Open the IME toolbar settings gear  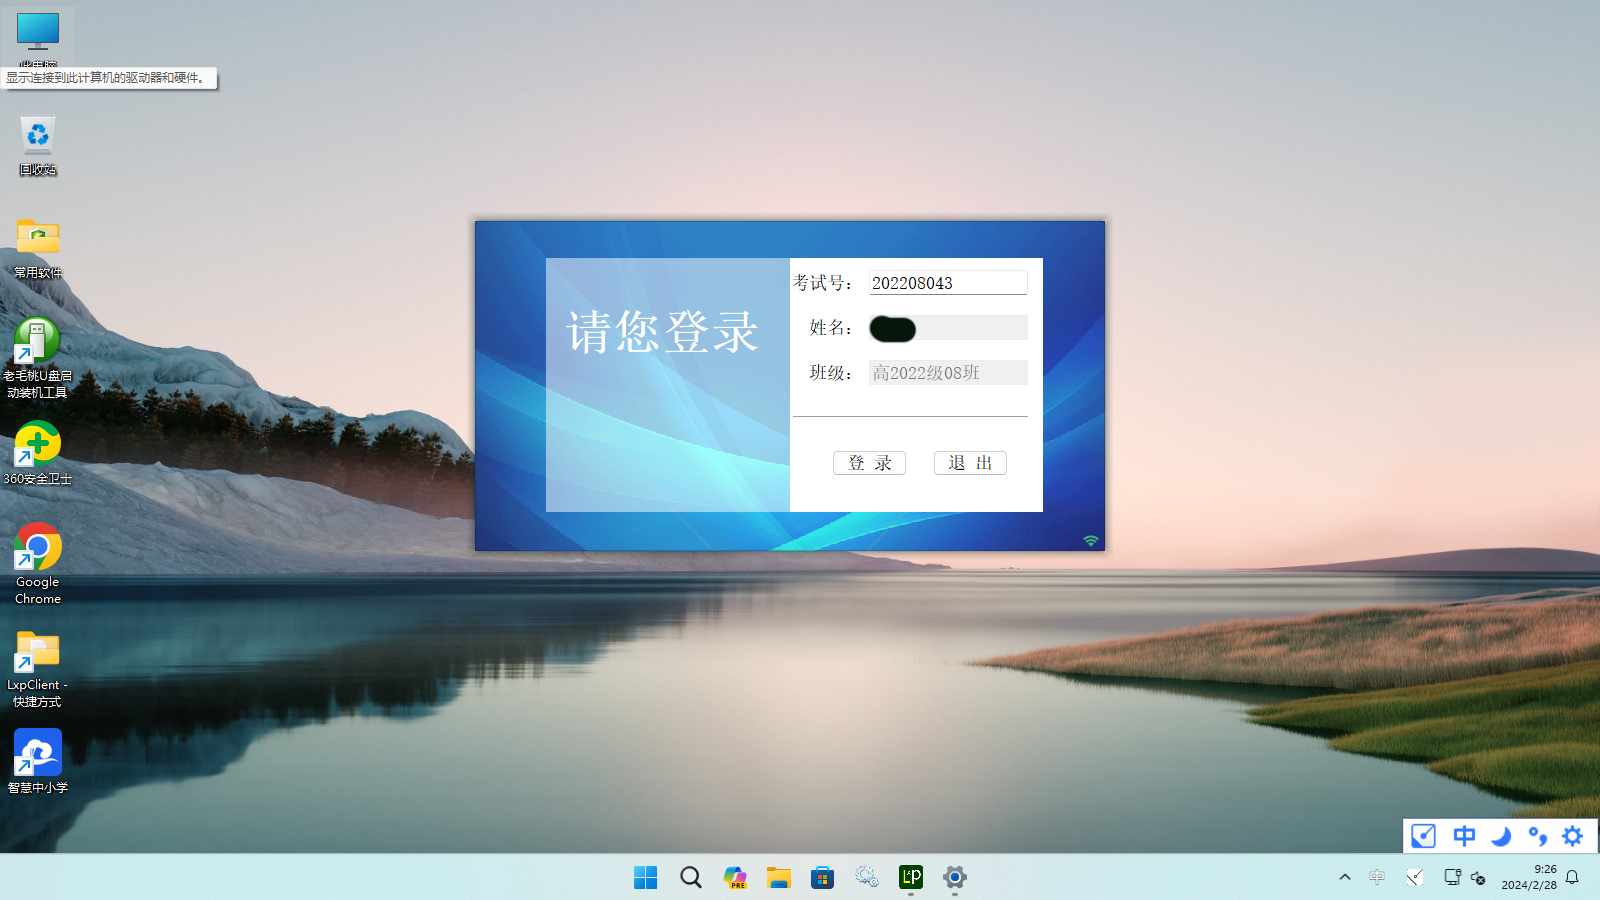pyautogui.click(x=1573, y=836)
